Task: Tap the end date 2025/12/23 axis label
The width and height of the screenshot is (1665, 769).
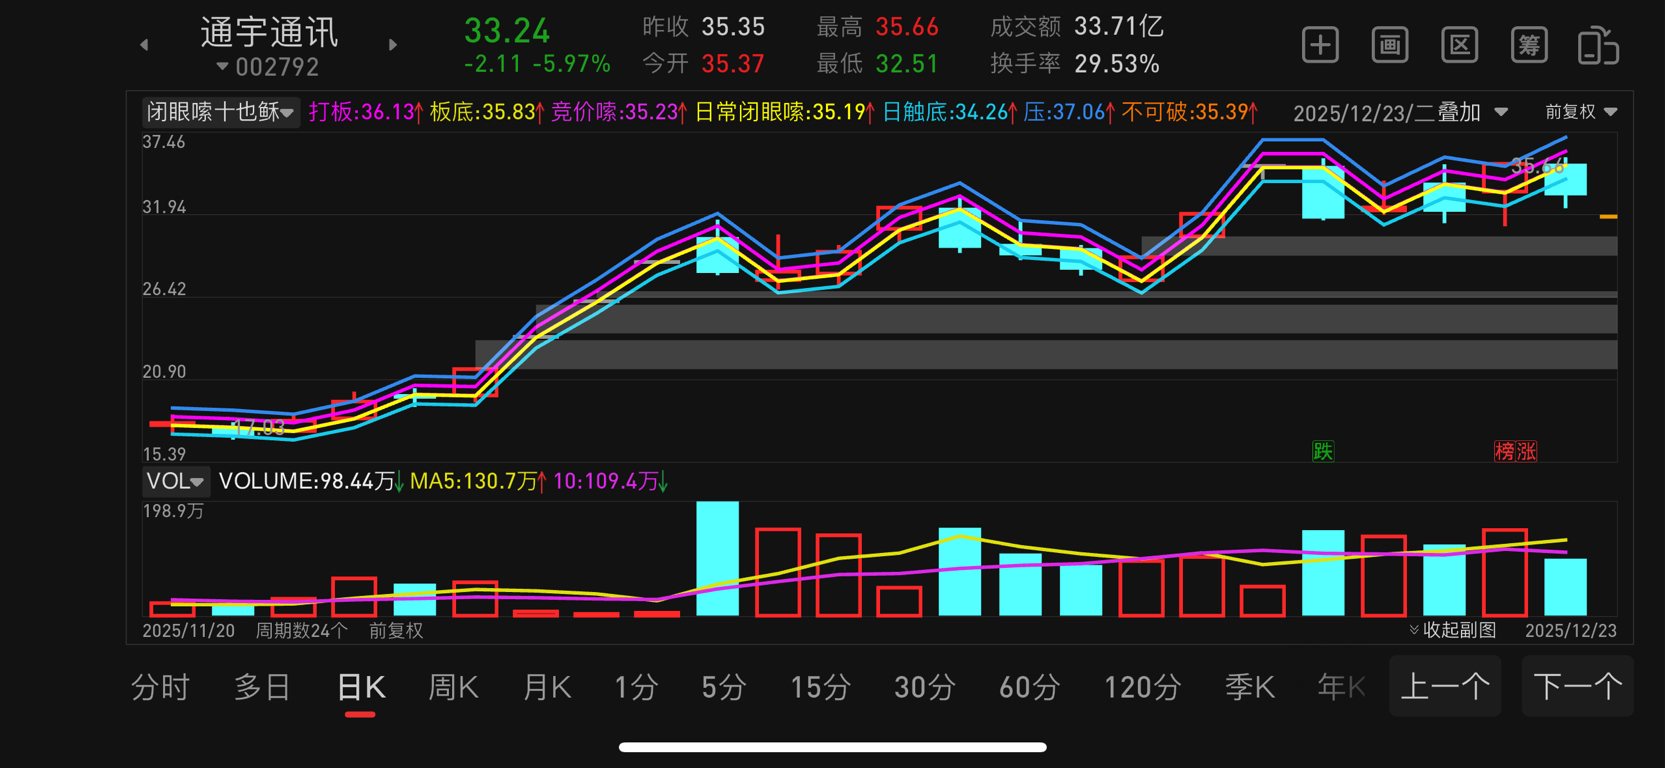Action: (1570, 630)
